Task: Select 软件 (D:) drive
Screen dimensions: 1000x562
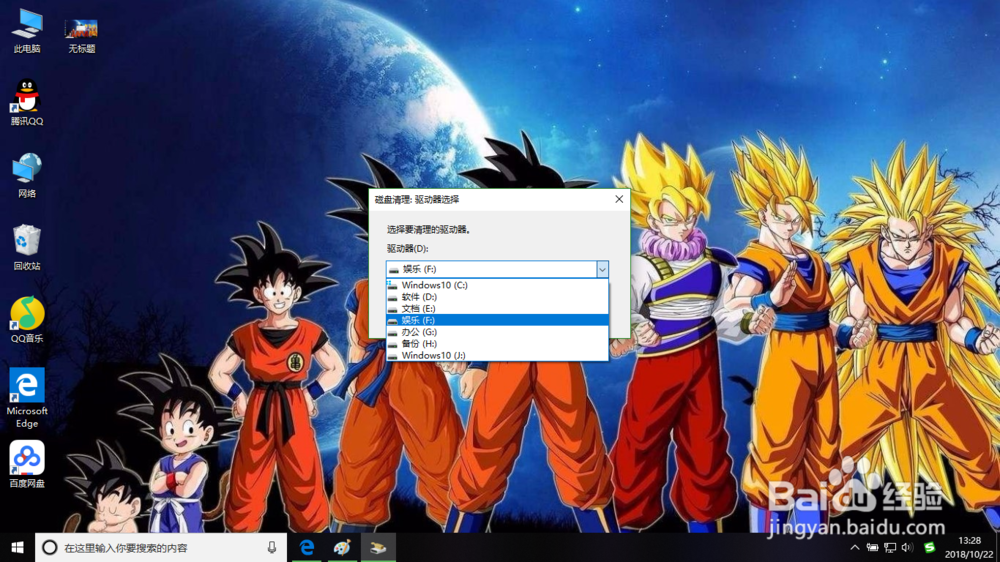Action: (x=497, y=297)
